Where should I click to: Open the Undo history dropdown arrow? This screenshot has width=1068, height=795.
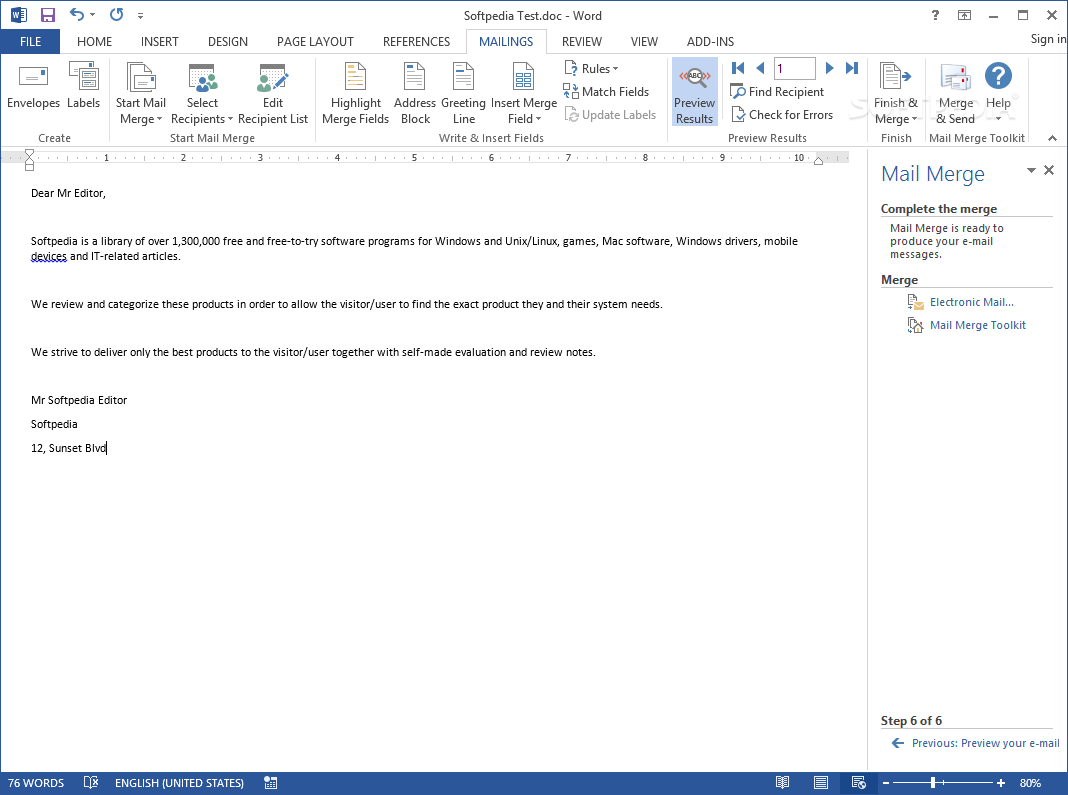click(93, 15)
